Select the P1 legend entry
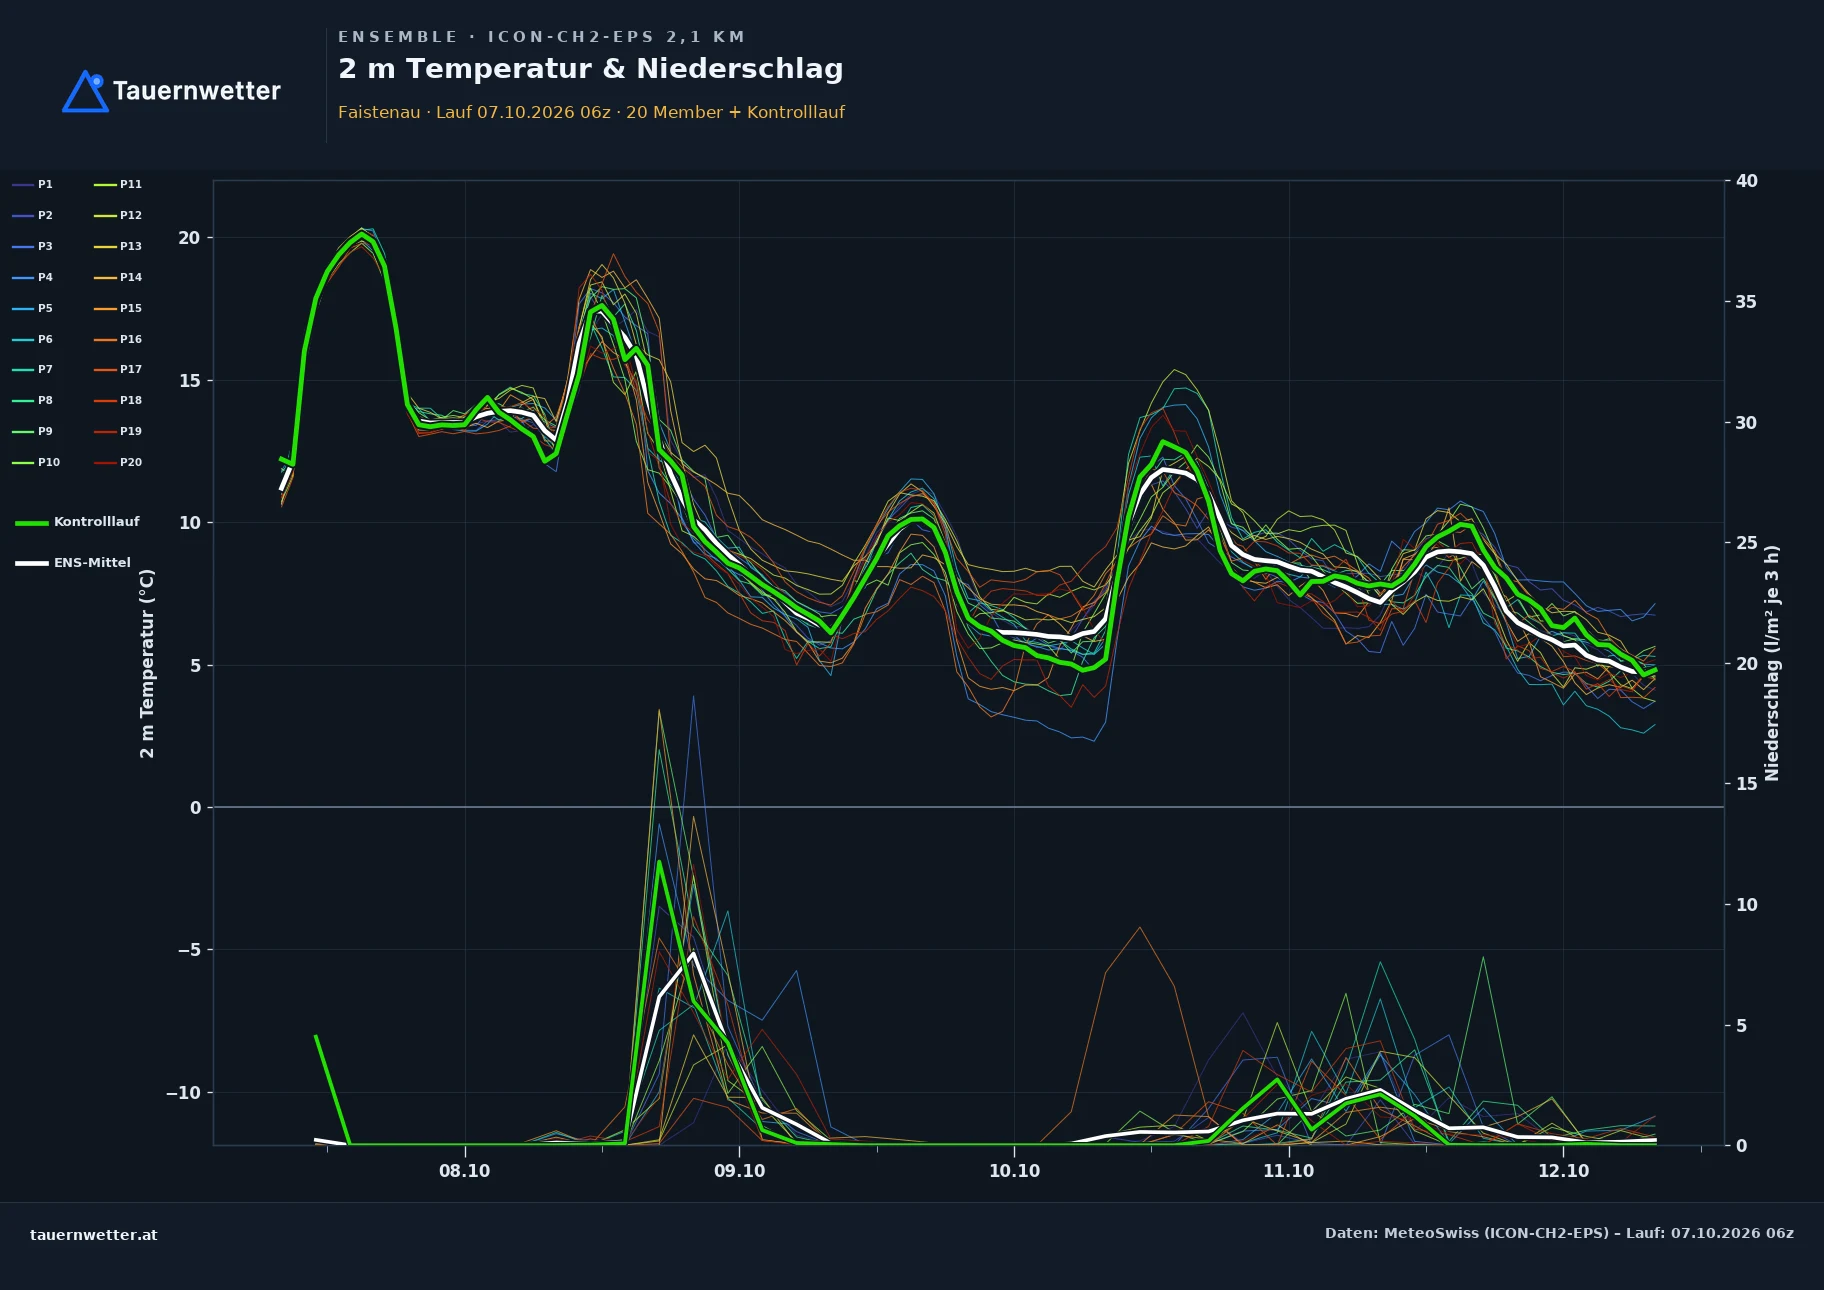This screenshot has width=1824, height=1290. point(32,184)
